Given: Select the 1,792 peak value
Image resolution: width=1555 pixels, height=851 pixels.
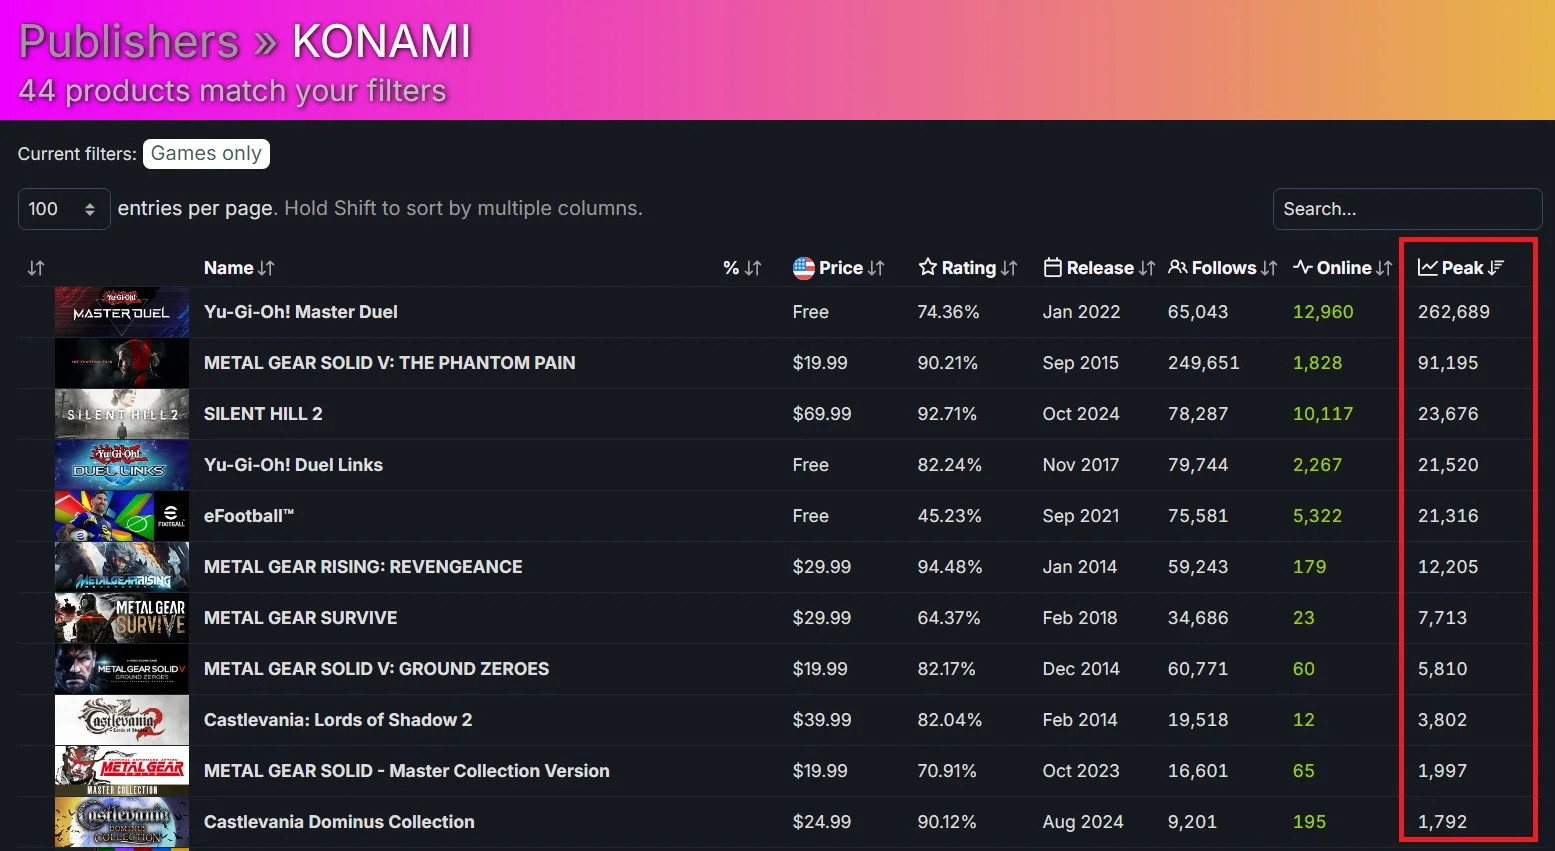Looking at the screenshot, I should (1443, 822).
